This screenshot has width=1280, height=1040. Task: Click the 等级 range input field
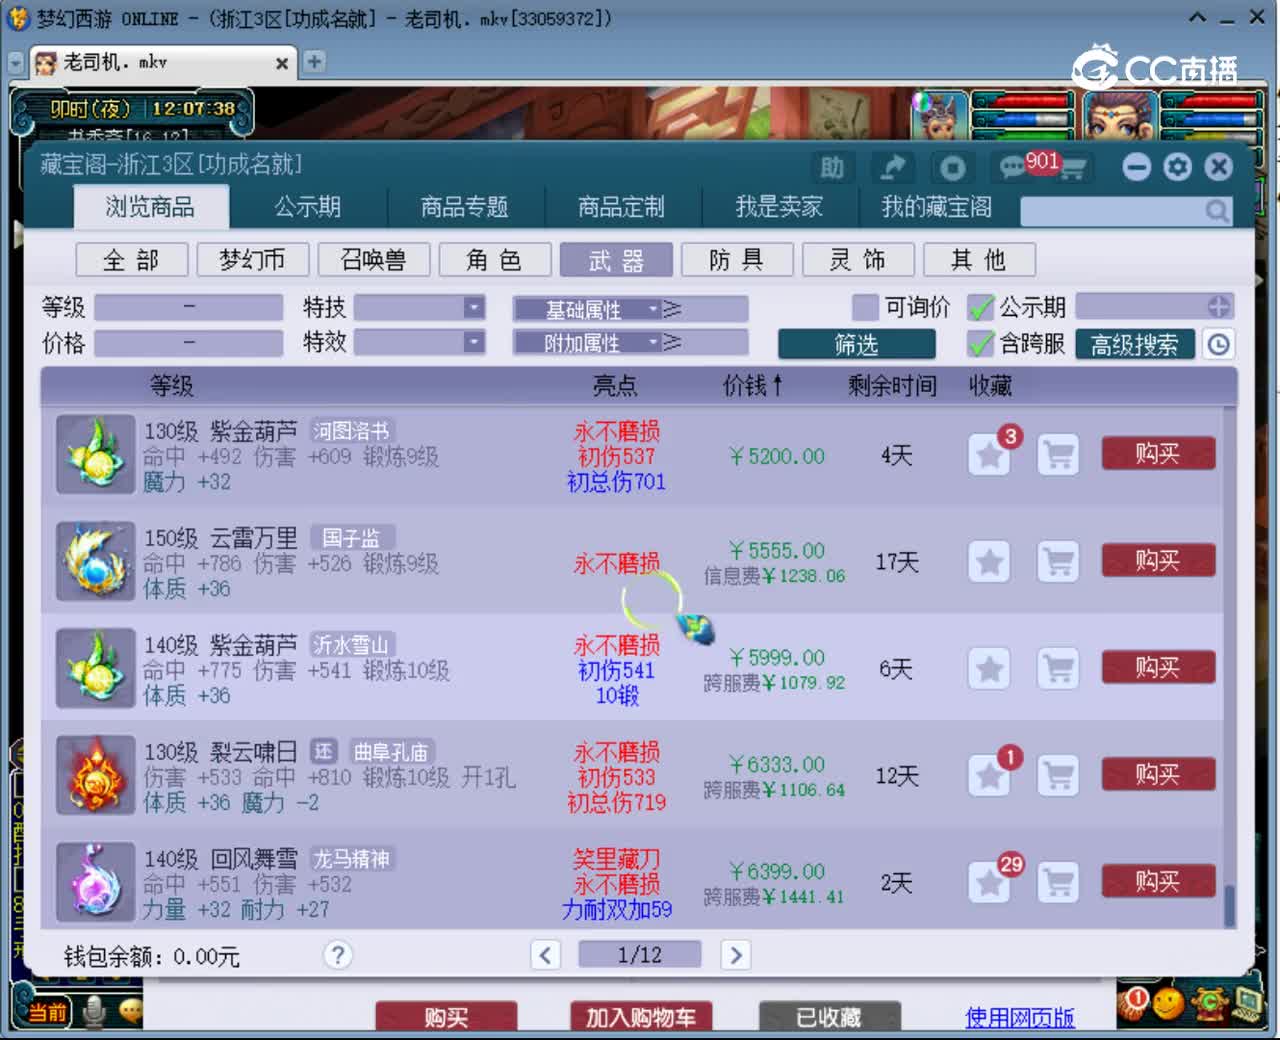tap(189, 307)
